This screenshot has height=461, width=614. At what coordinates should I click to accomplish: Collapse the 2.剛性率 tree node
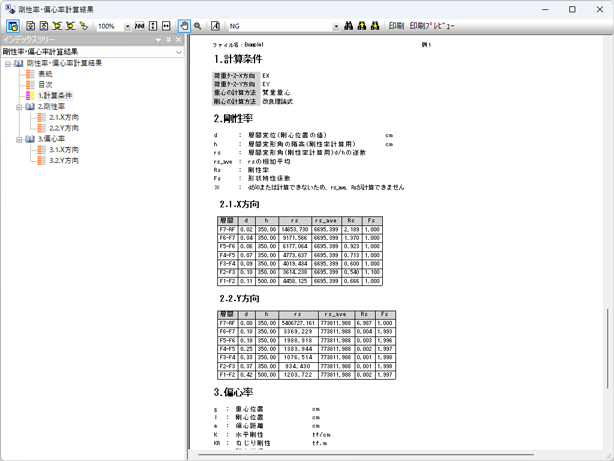19,106
